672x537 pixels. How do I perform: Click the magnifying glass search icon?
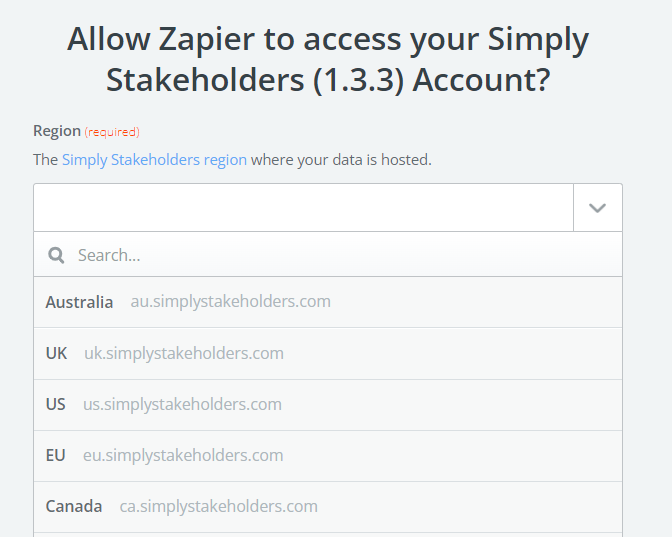57,255
